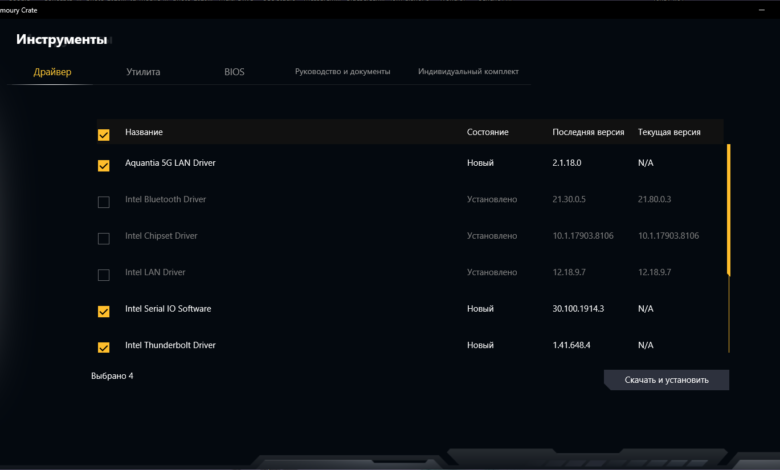Image resolution: width=780 pixels, height=470 pixels.
Task: Select the Intel Thunderbolt Driver name
Action: [x=170, y=345]
